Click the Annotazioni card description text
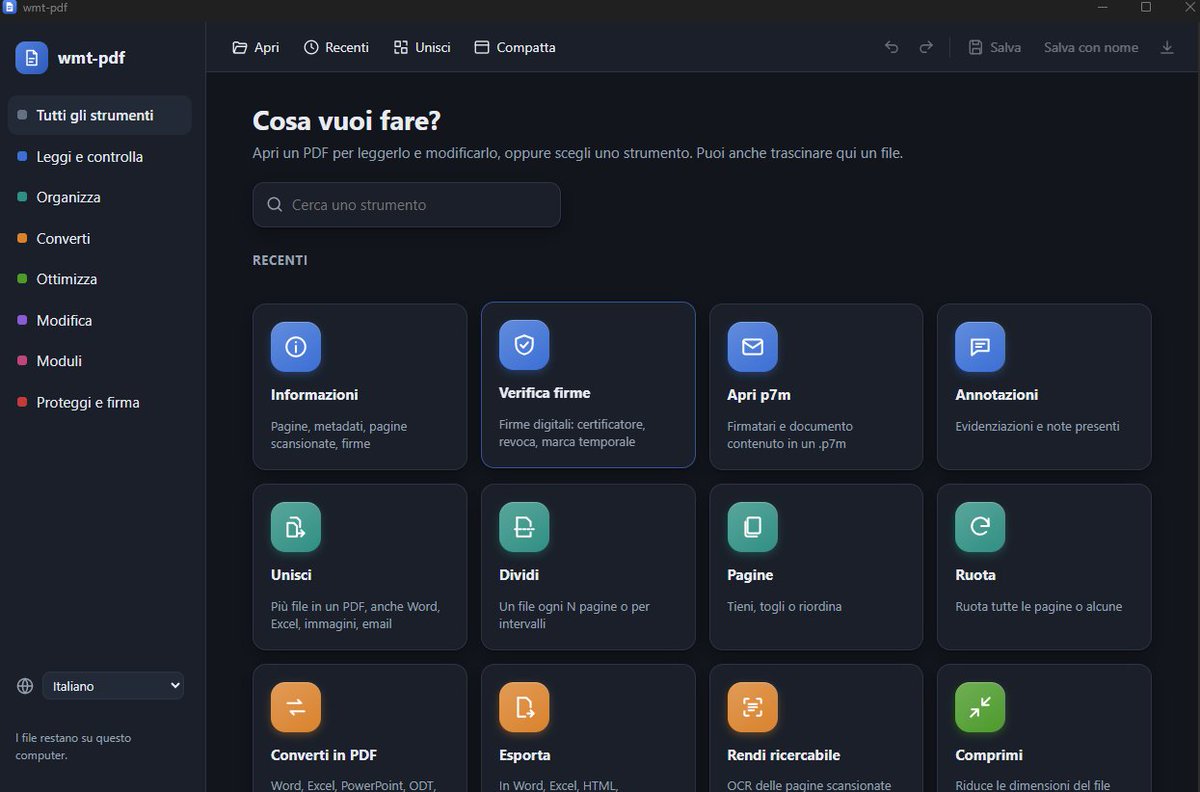 (x=1037, y=426)
